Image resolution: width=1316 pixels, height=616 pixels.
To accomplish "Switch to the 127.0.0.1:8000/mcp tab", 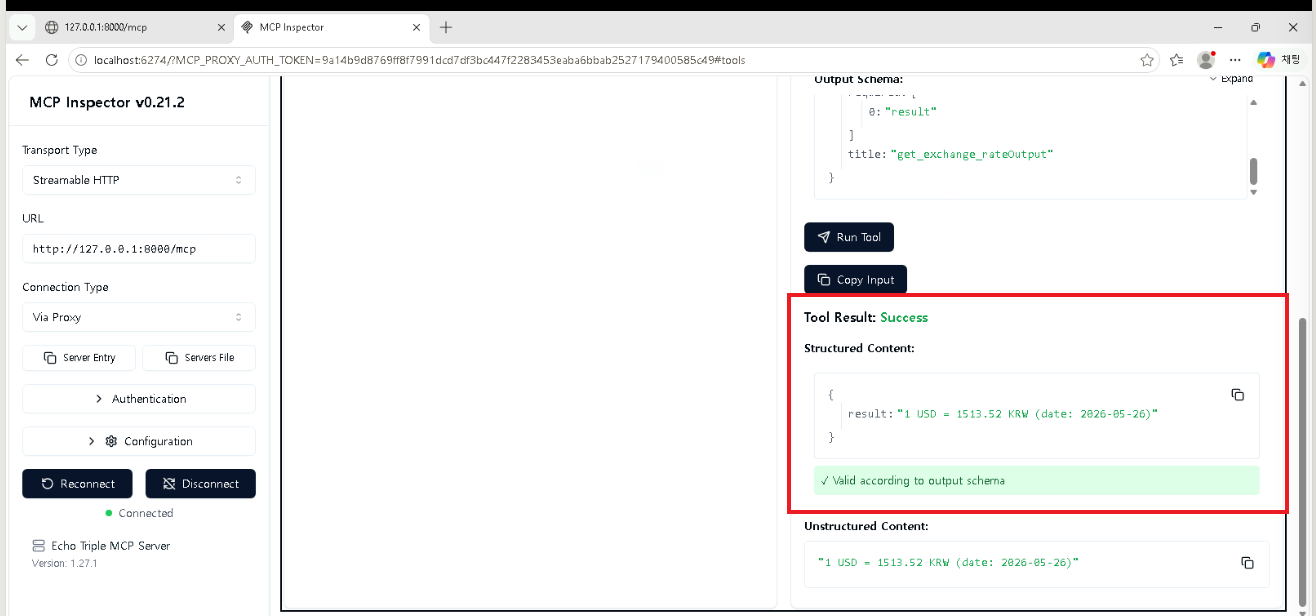I will pyautogui.click(x=134, y=27).
